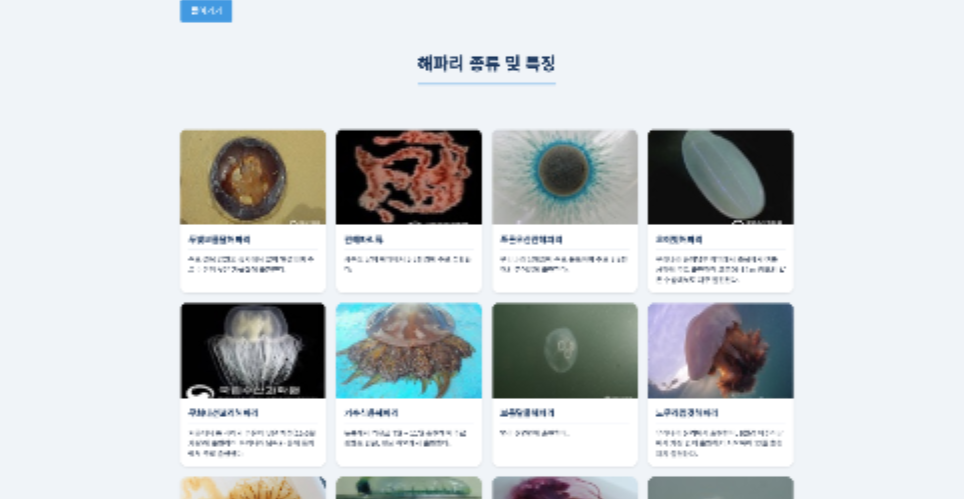Select the title under the red chain jellyfish

[x=363, y=240]
